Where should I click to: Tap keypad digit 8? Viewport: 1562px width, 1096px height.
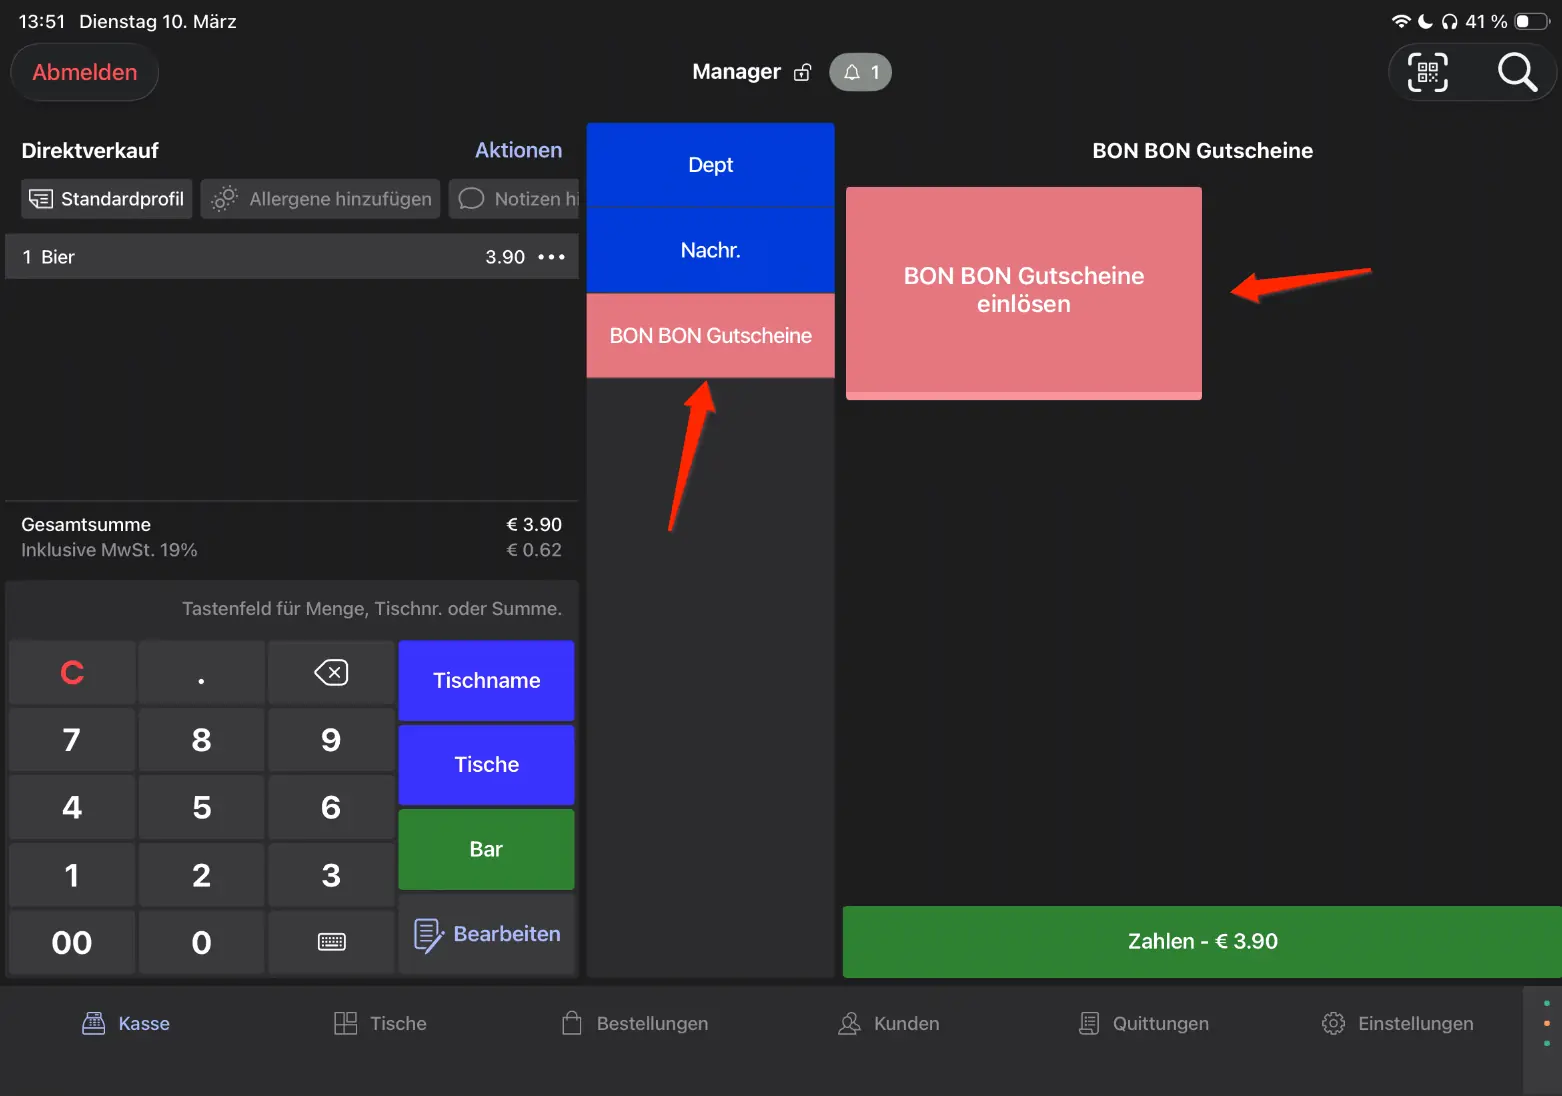201,740
